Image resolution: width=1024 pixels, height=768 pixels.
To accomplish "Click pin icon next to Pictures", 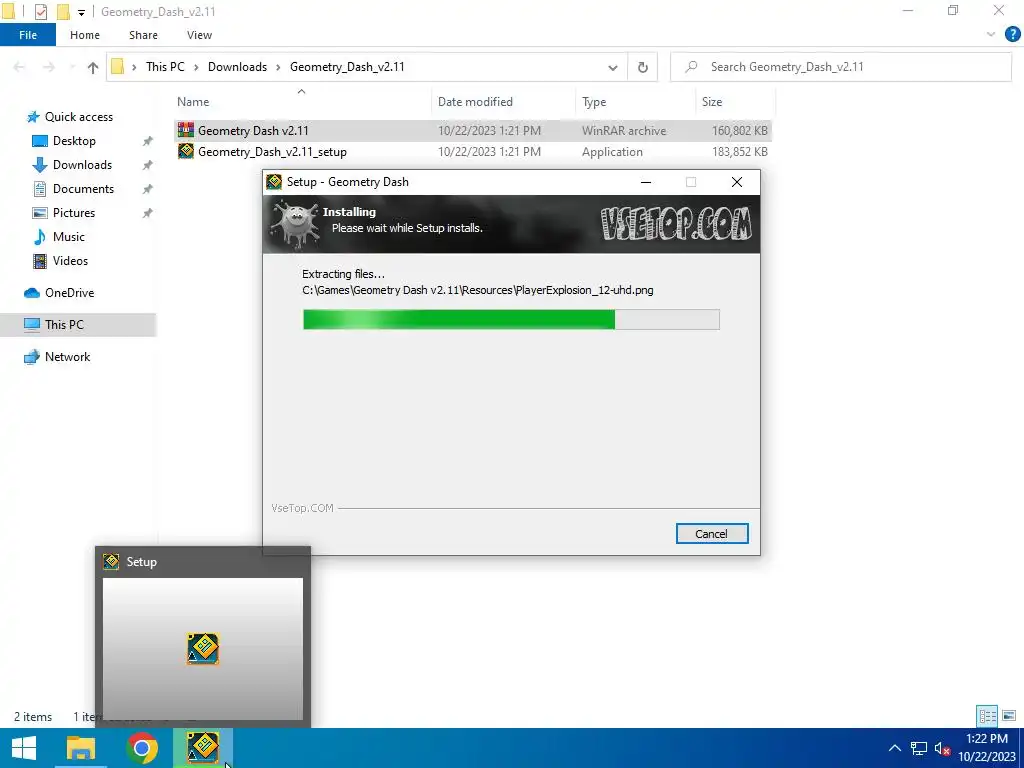I will [148, 213].
